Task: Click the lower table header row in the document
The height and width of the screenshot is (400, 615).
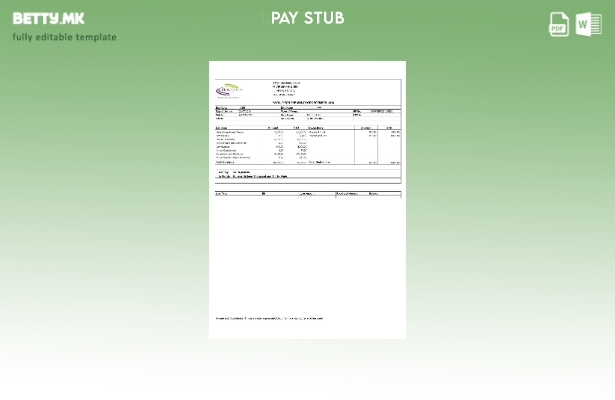Action: coord(307,193)
